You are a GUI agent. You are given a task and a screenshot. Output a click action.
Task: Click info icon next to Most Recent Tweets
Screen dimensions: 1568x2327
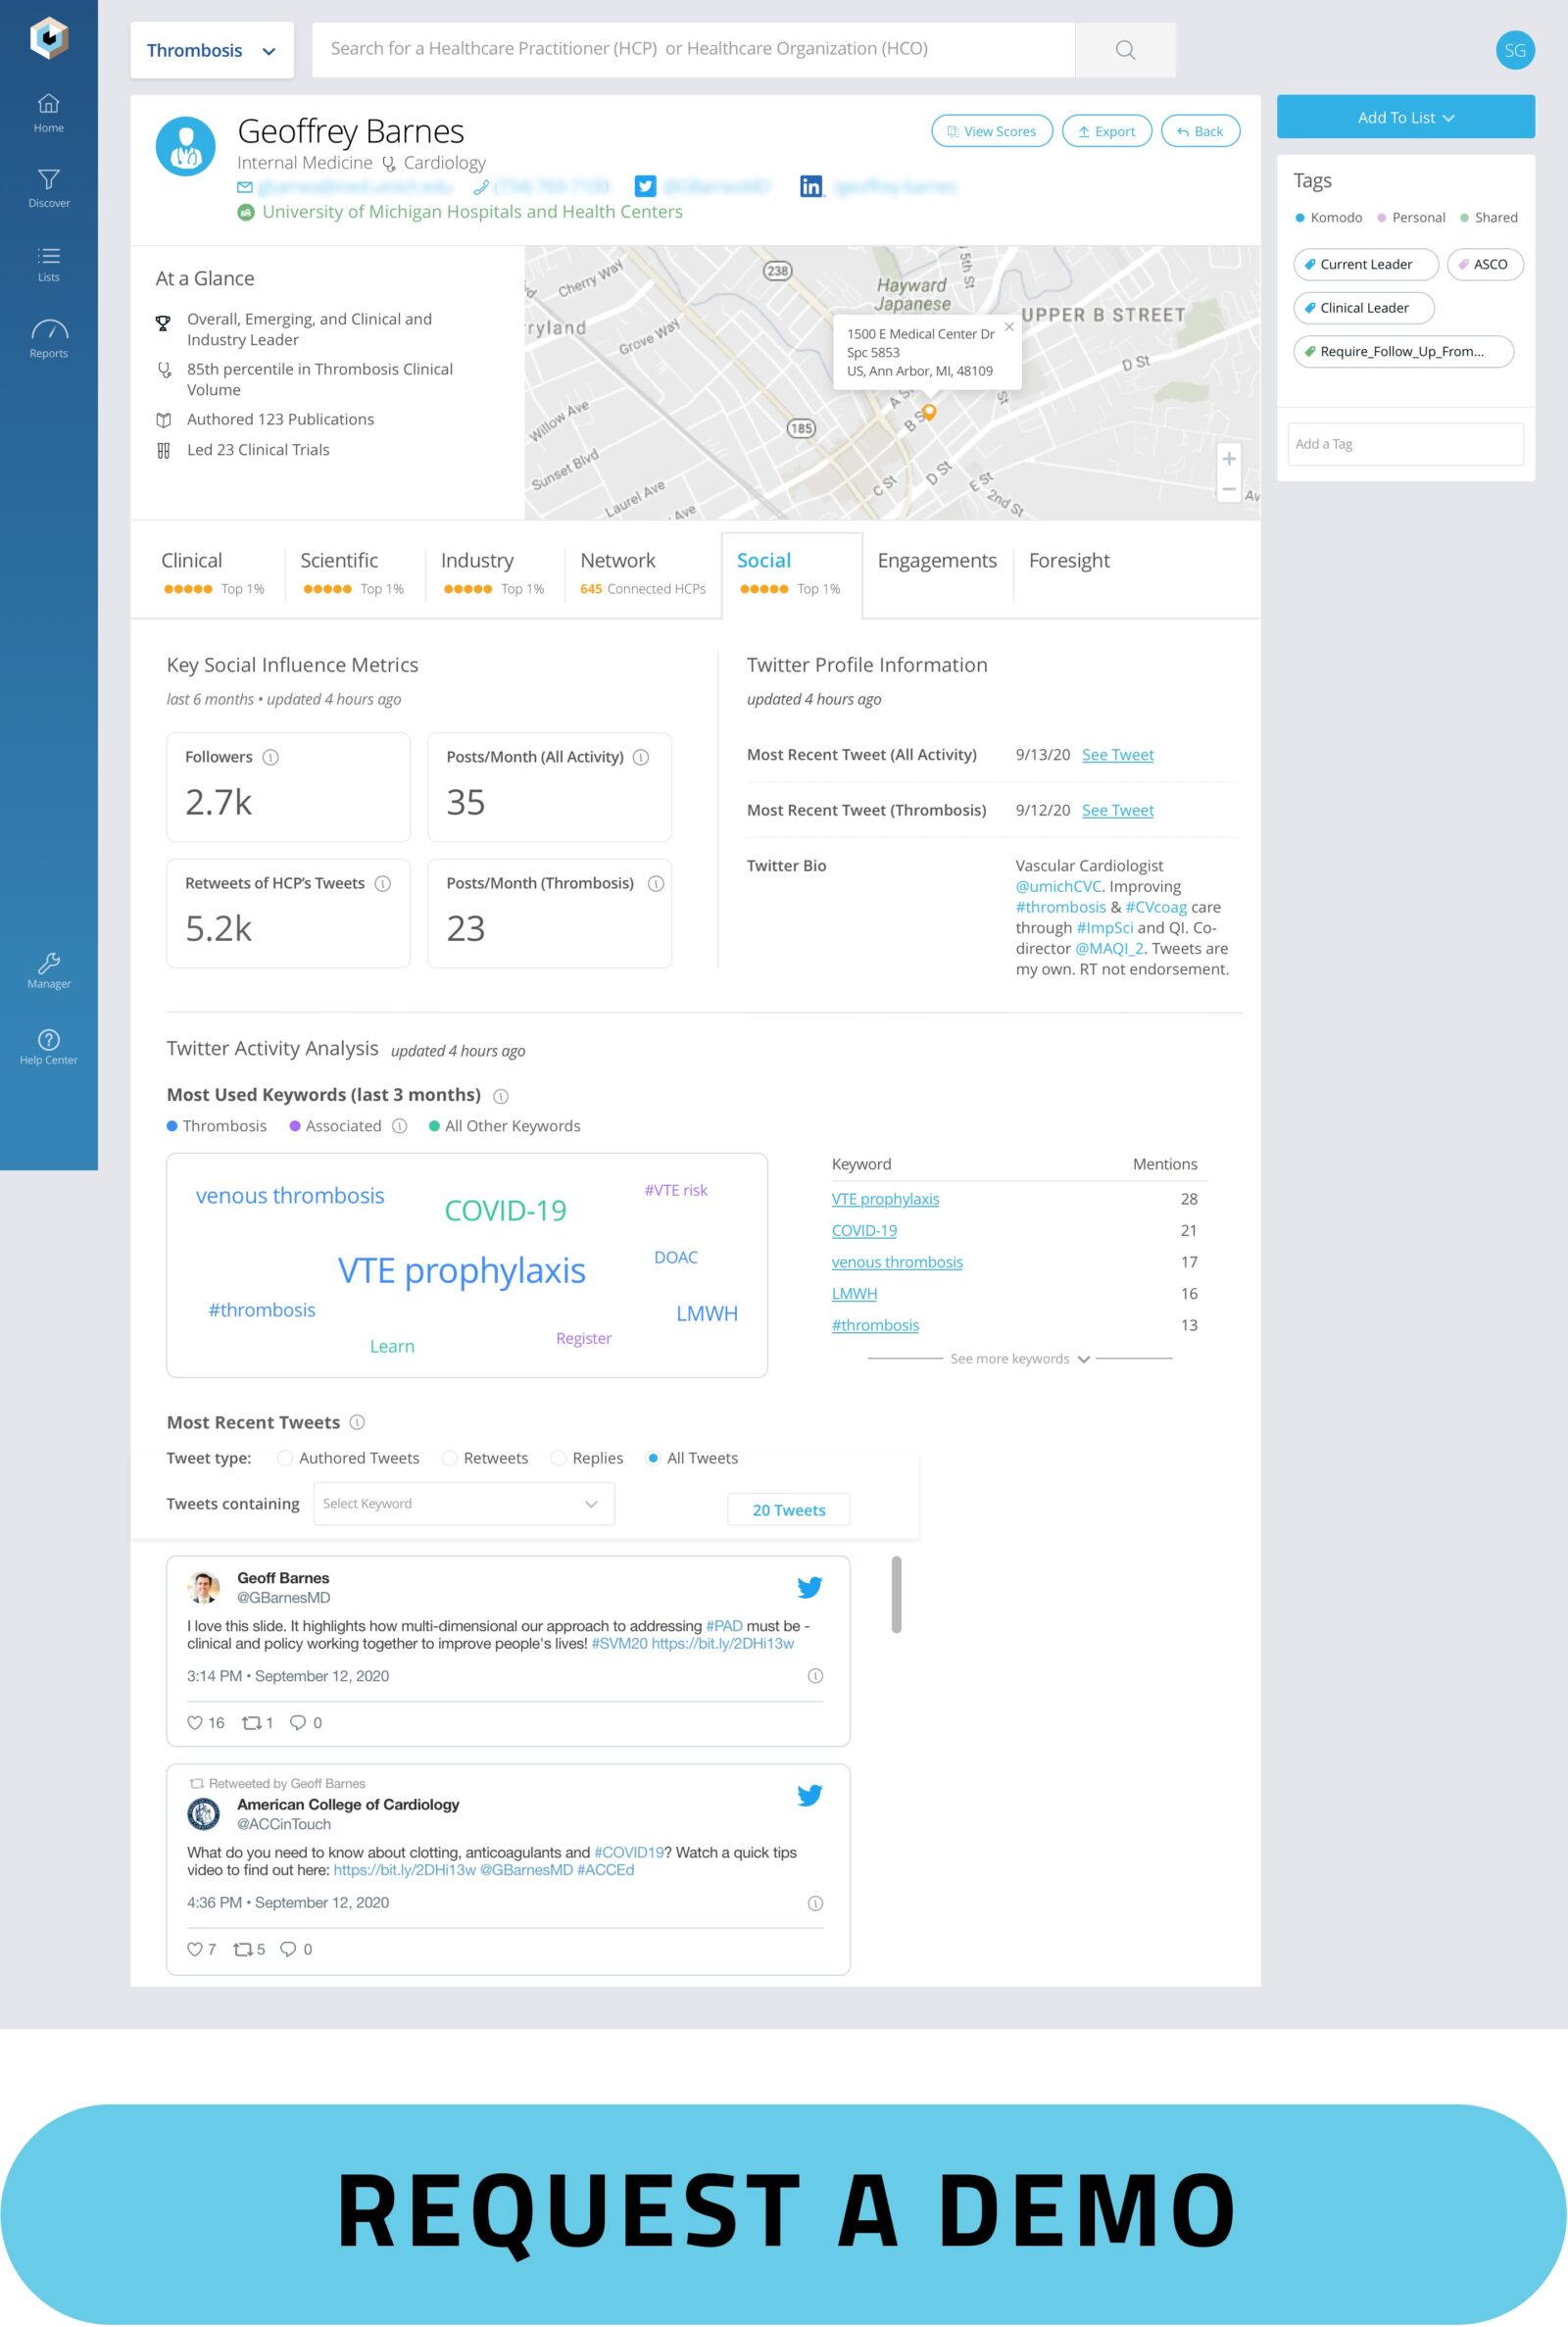point(357,1422)
